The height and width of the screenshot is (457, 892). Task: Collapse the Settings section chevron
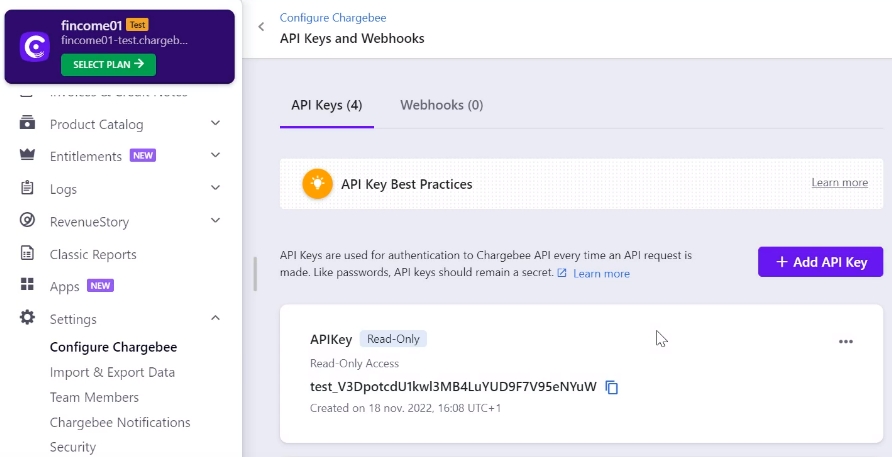(x=216, y=318)
